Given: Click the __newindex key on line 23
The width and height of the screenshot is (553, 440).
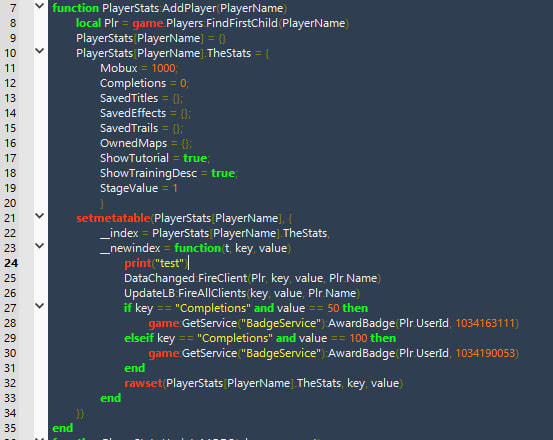Looking at the screenshot, I should point(130,248).
